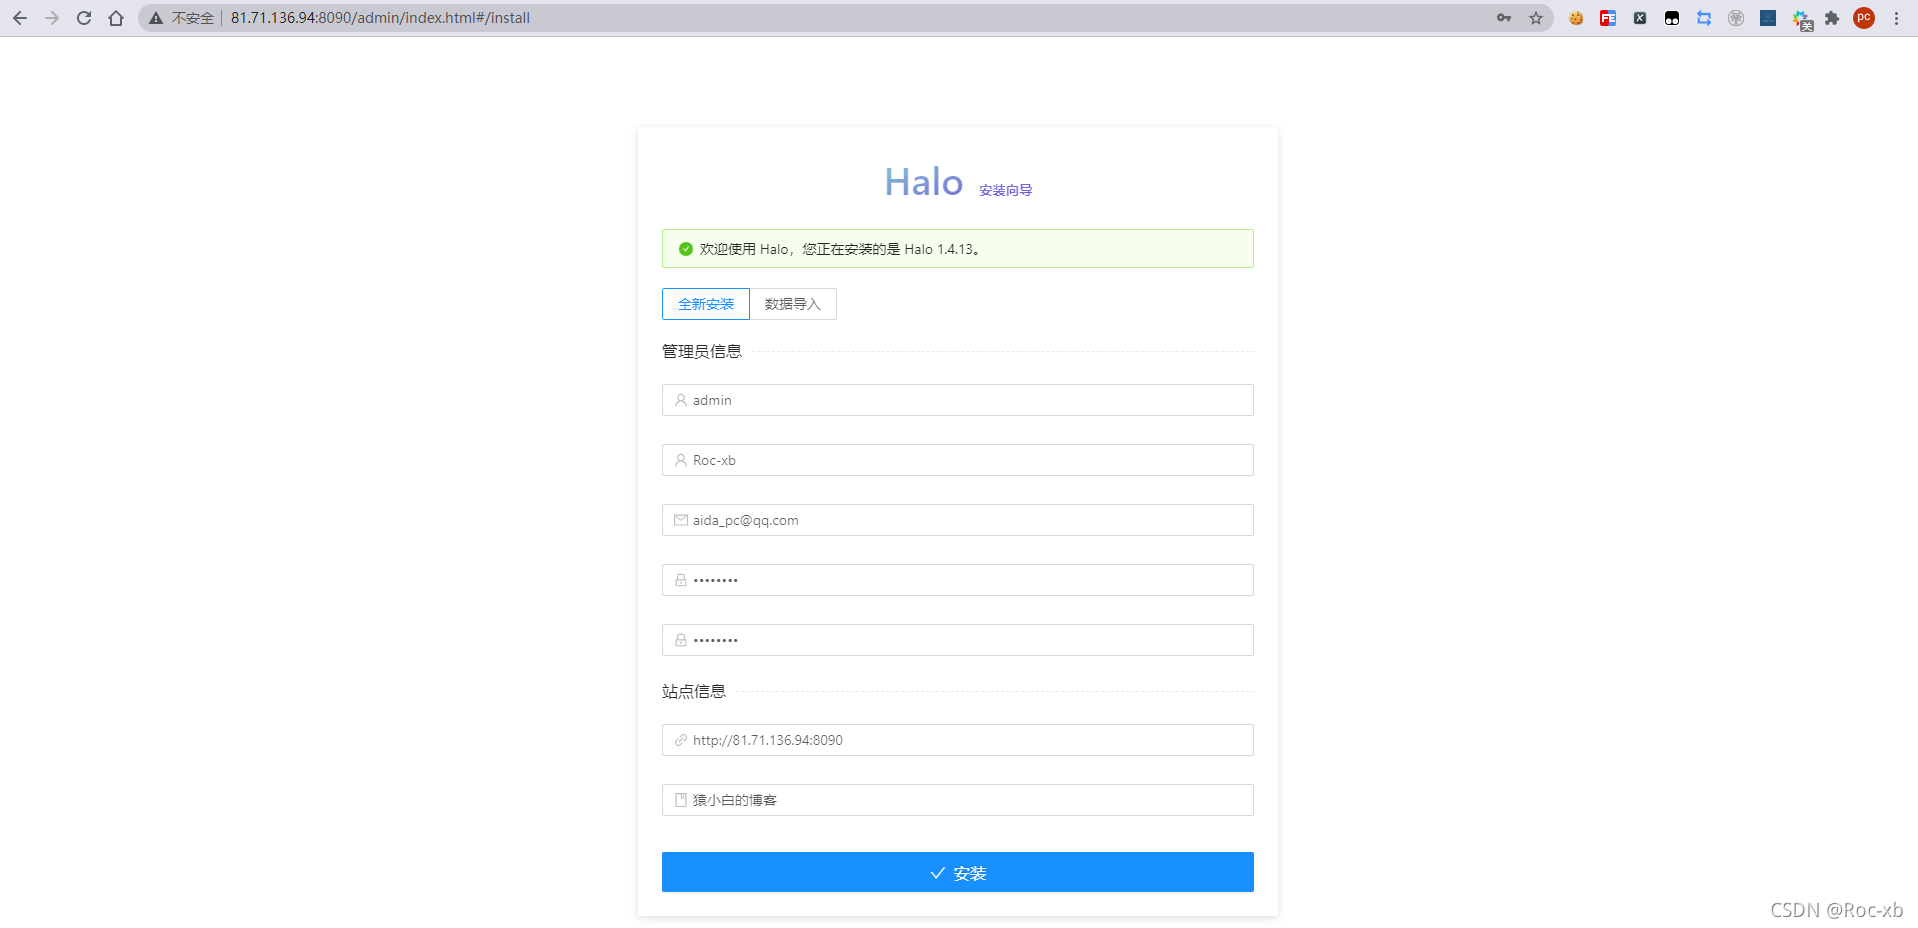Click the blue arrows switch extension

pyautogui.click(x=1704, y=18)
